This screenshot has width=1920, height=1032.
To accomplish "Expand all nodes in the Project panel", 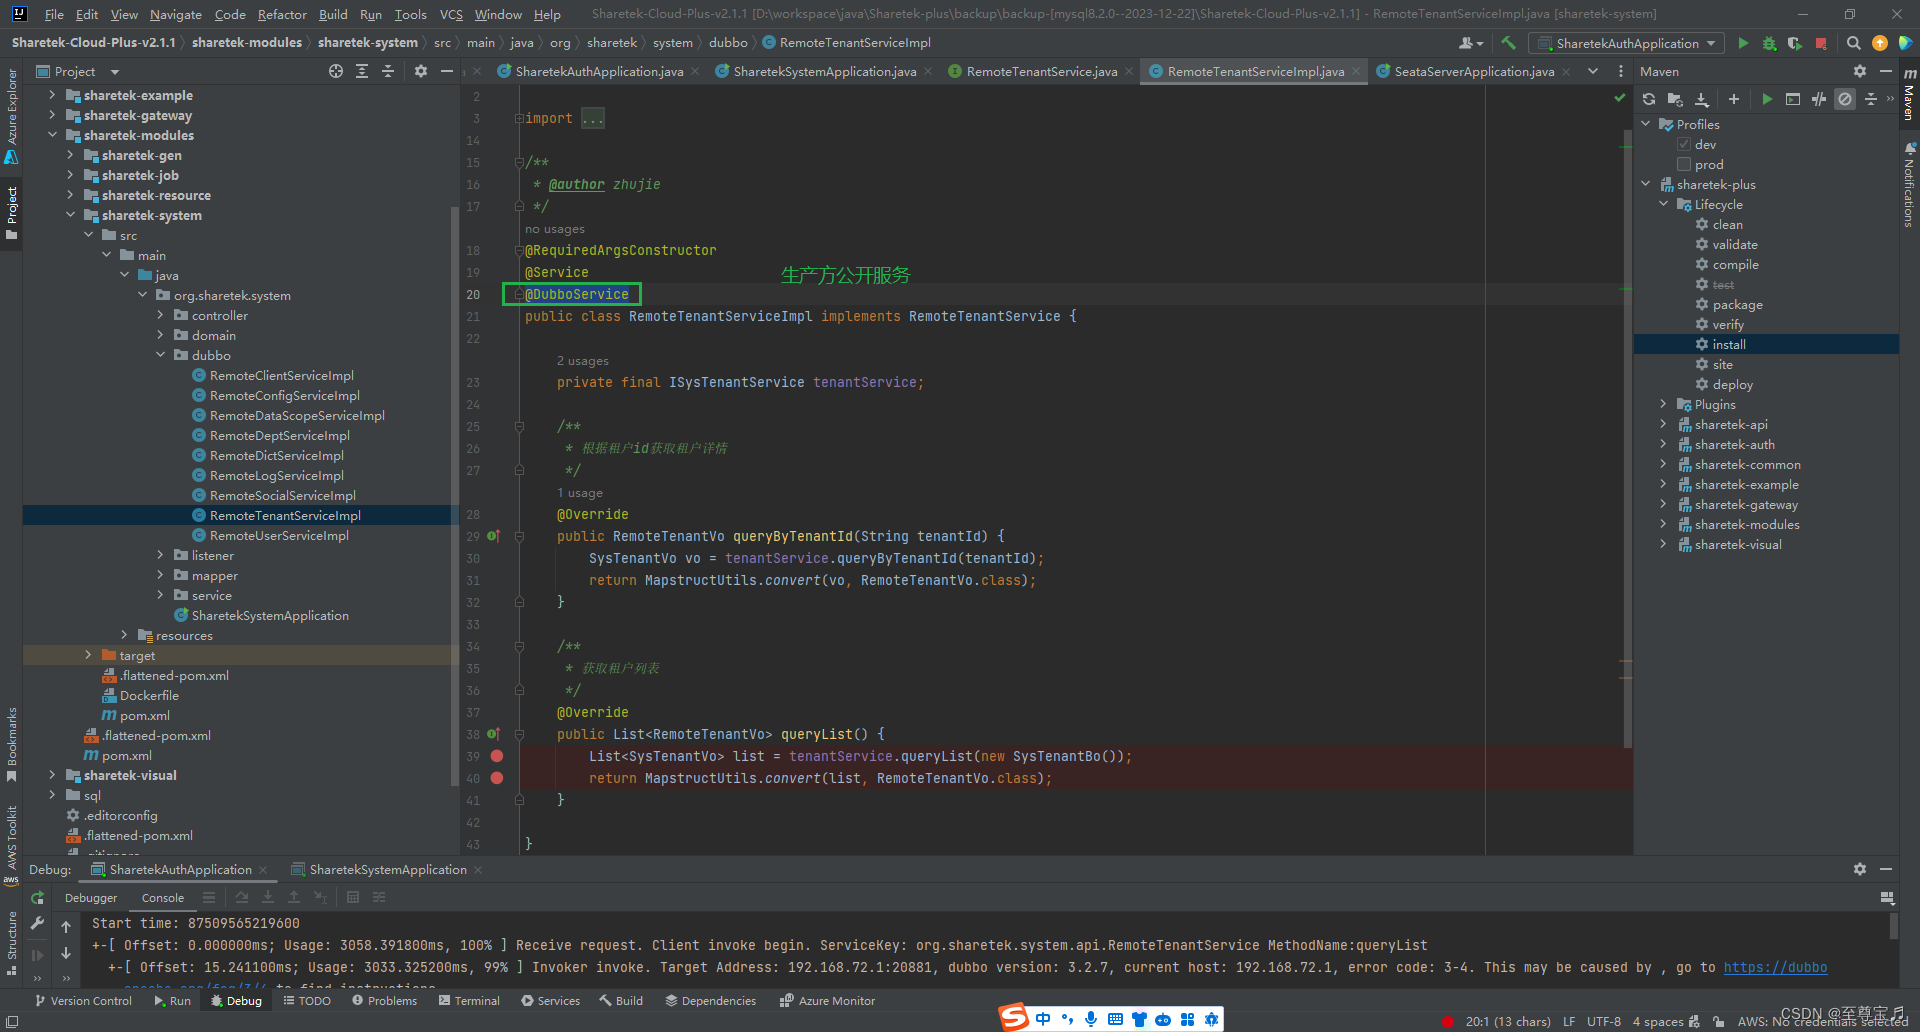I will (x=362, y=71).
